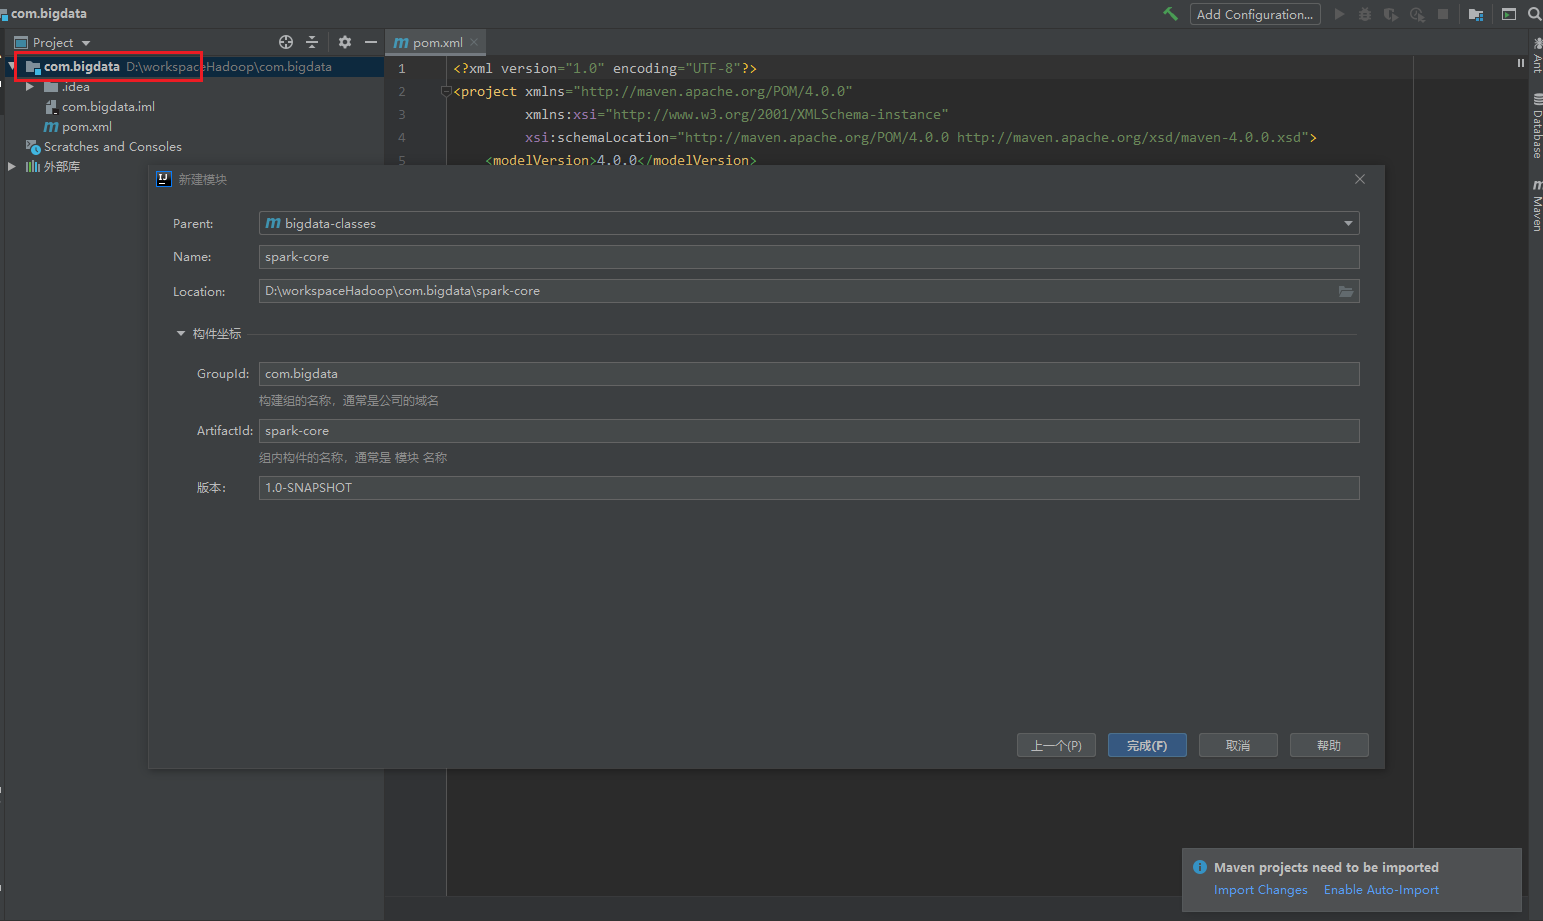This screenshot has height=921, width=1543.
Task: Click the info icon in Maven notification
Action: click(1200, 867)
